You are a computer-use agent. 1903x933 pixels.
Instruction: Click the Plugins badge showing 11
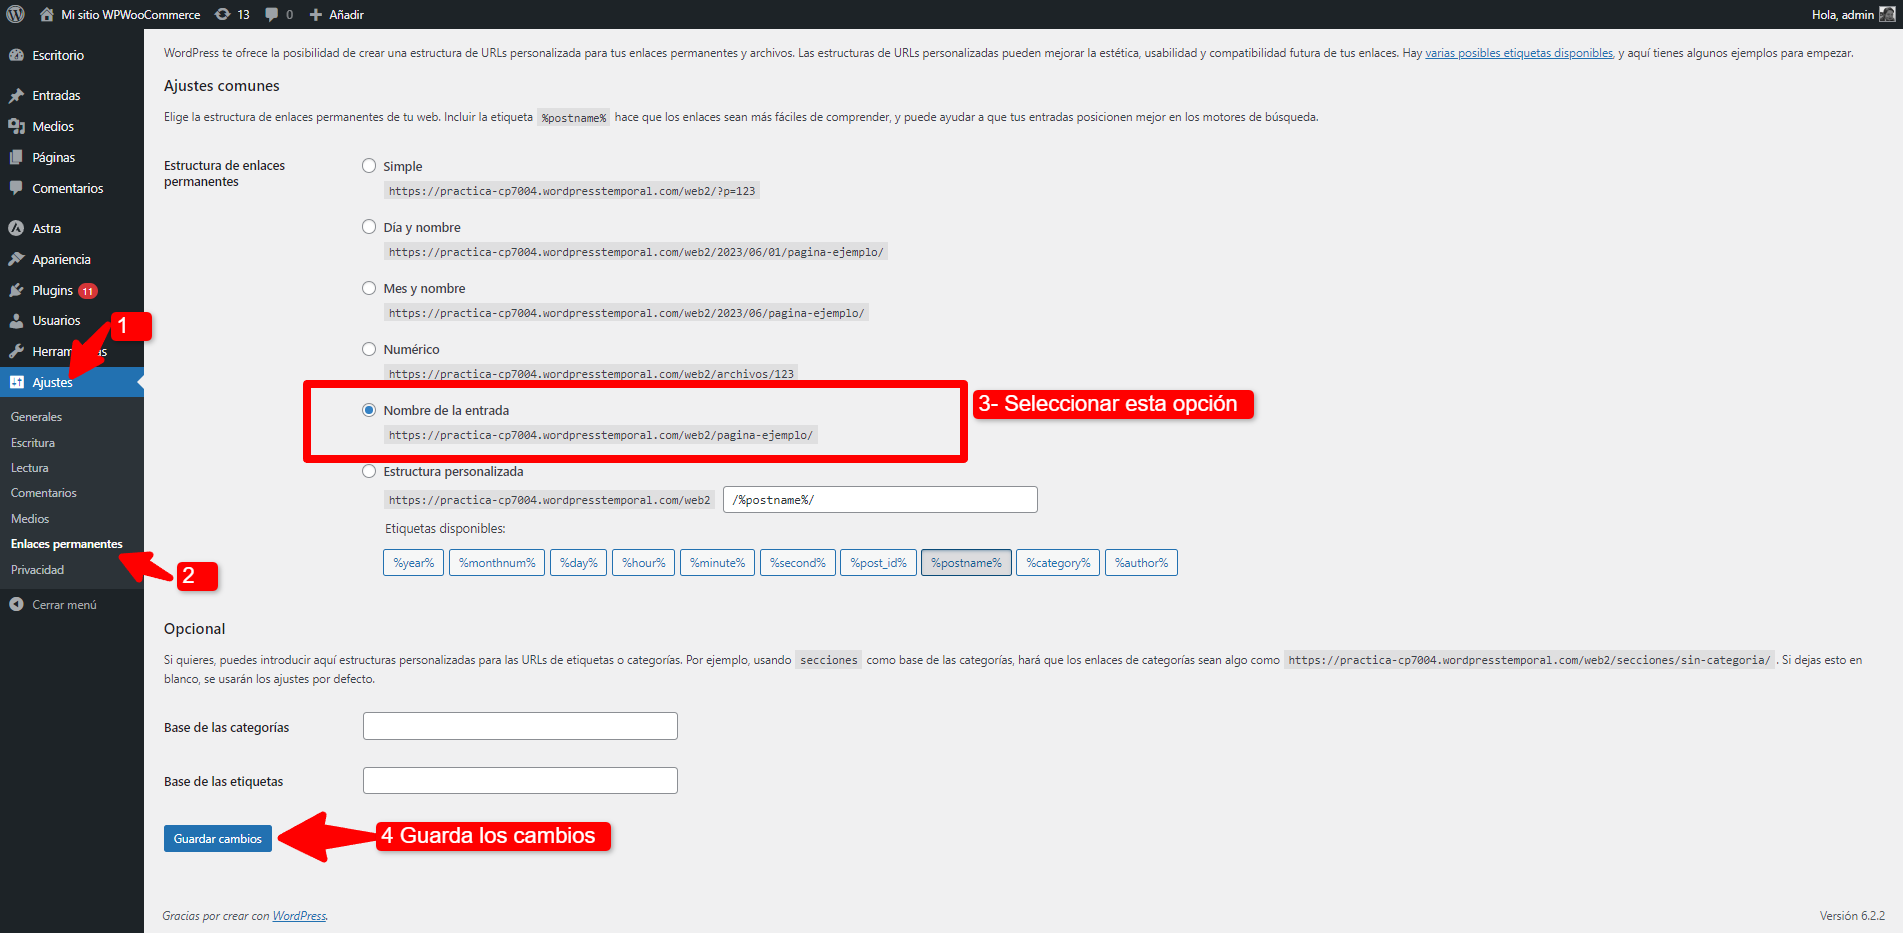(88, 291)
